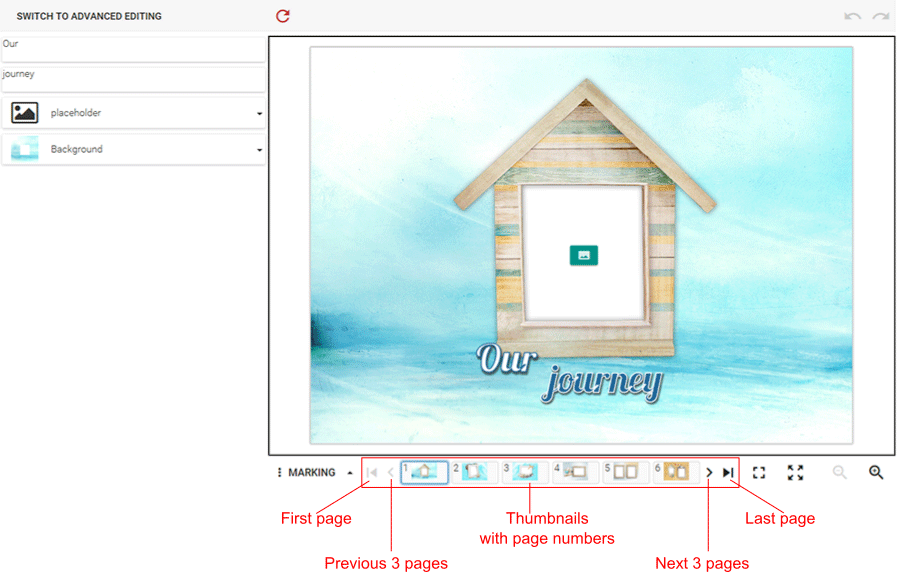Select page 6 thumbnail
The width and height of the screenshot is (897, 572).
(676, 472)
